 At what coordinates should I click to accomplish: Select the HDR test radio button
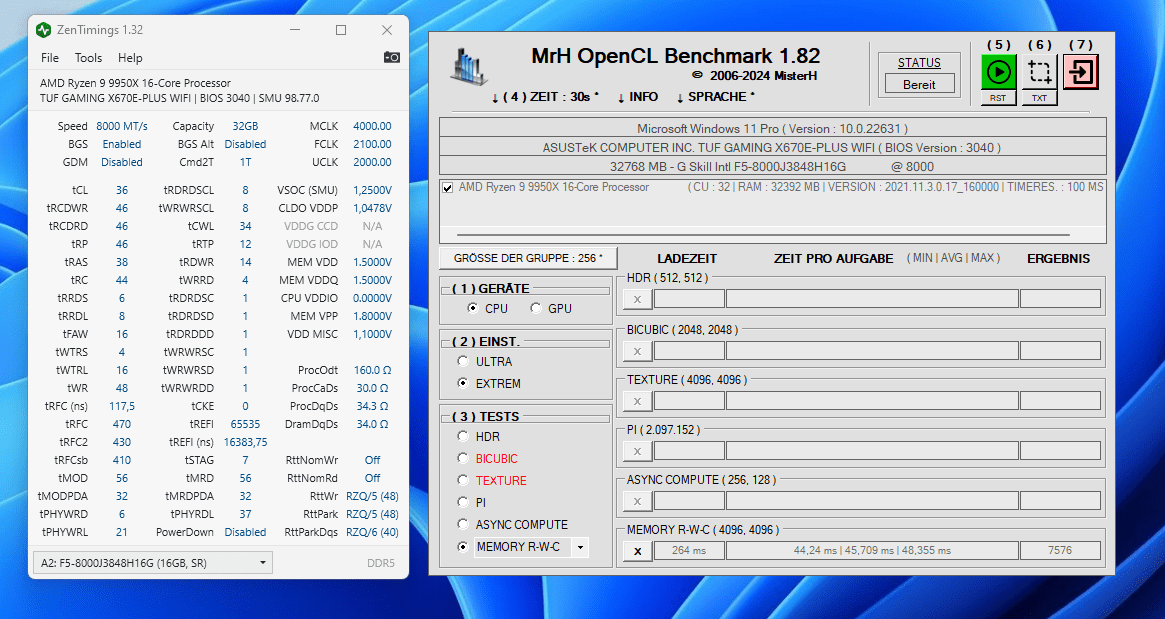pos(463,436)
